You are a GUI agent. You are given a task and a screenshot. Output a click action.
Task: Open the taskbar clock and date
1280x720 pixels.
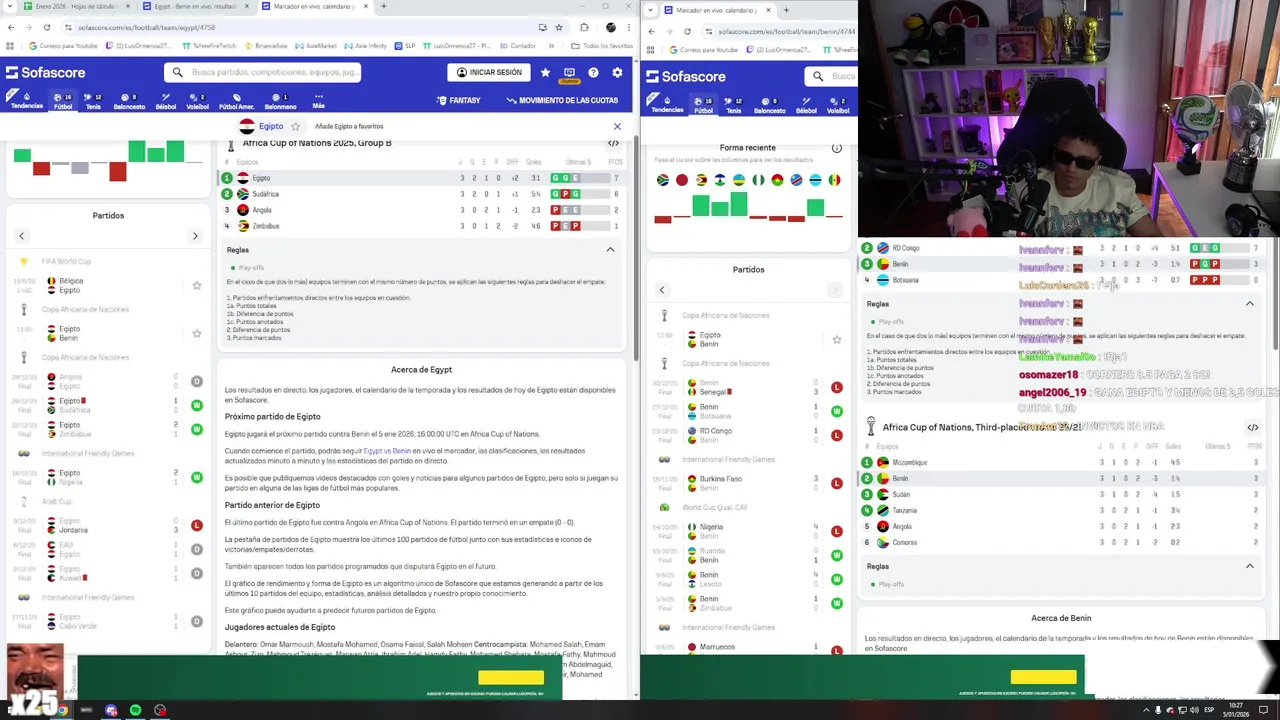(1236, 710)
